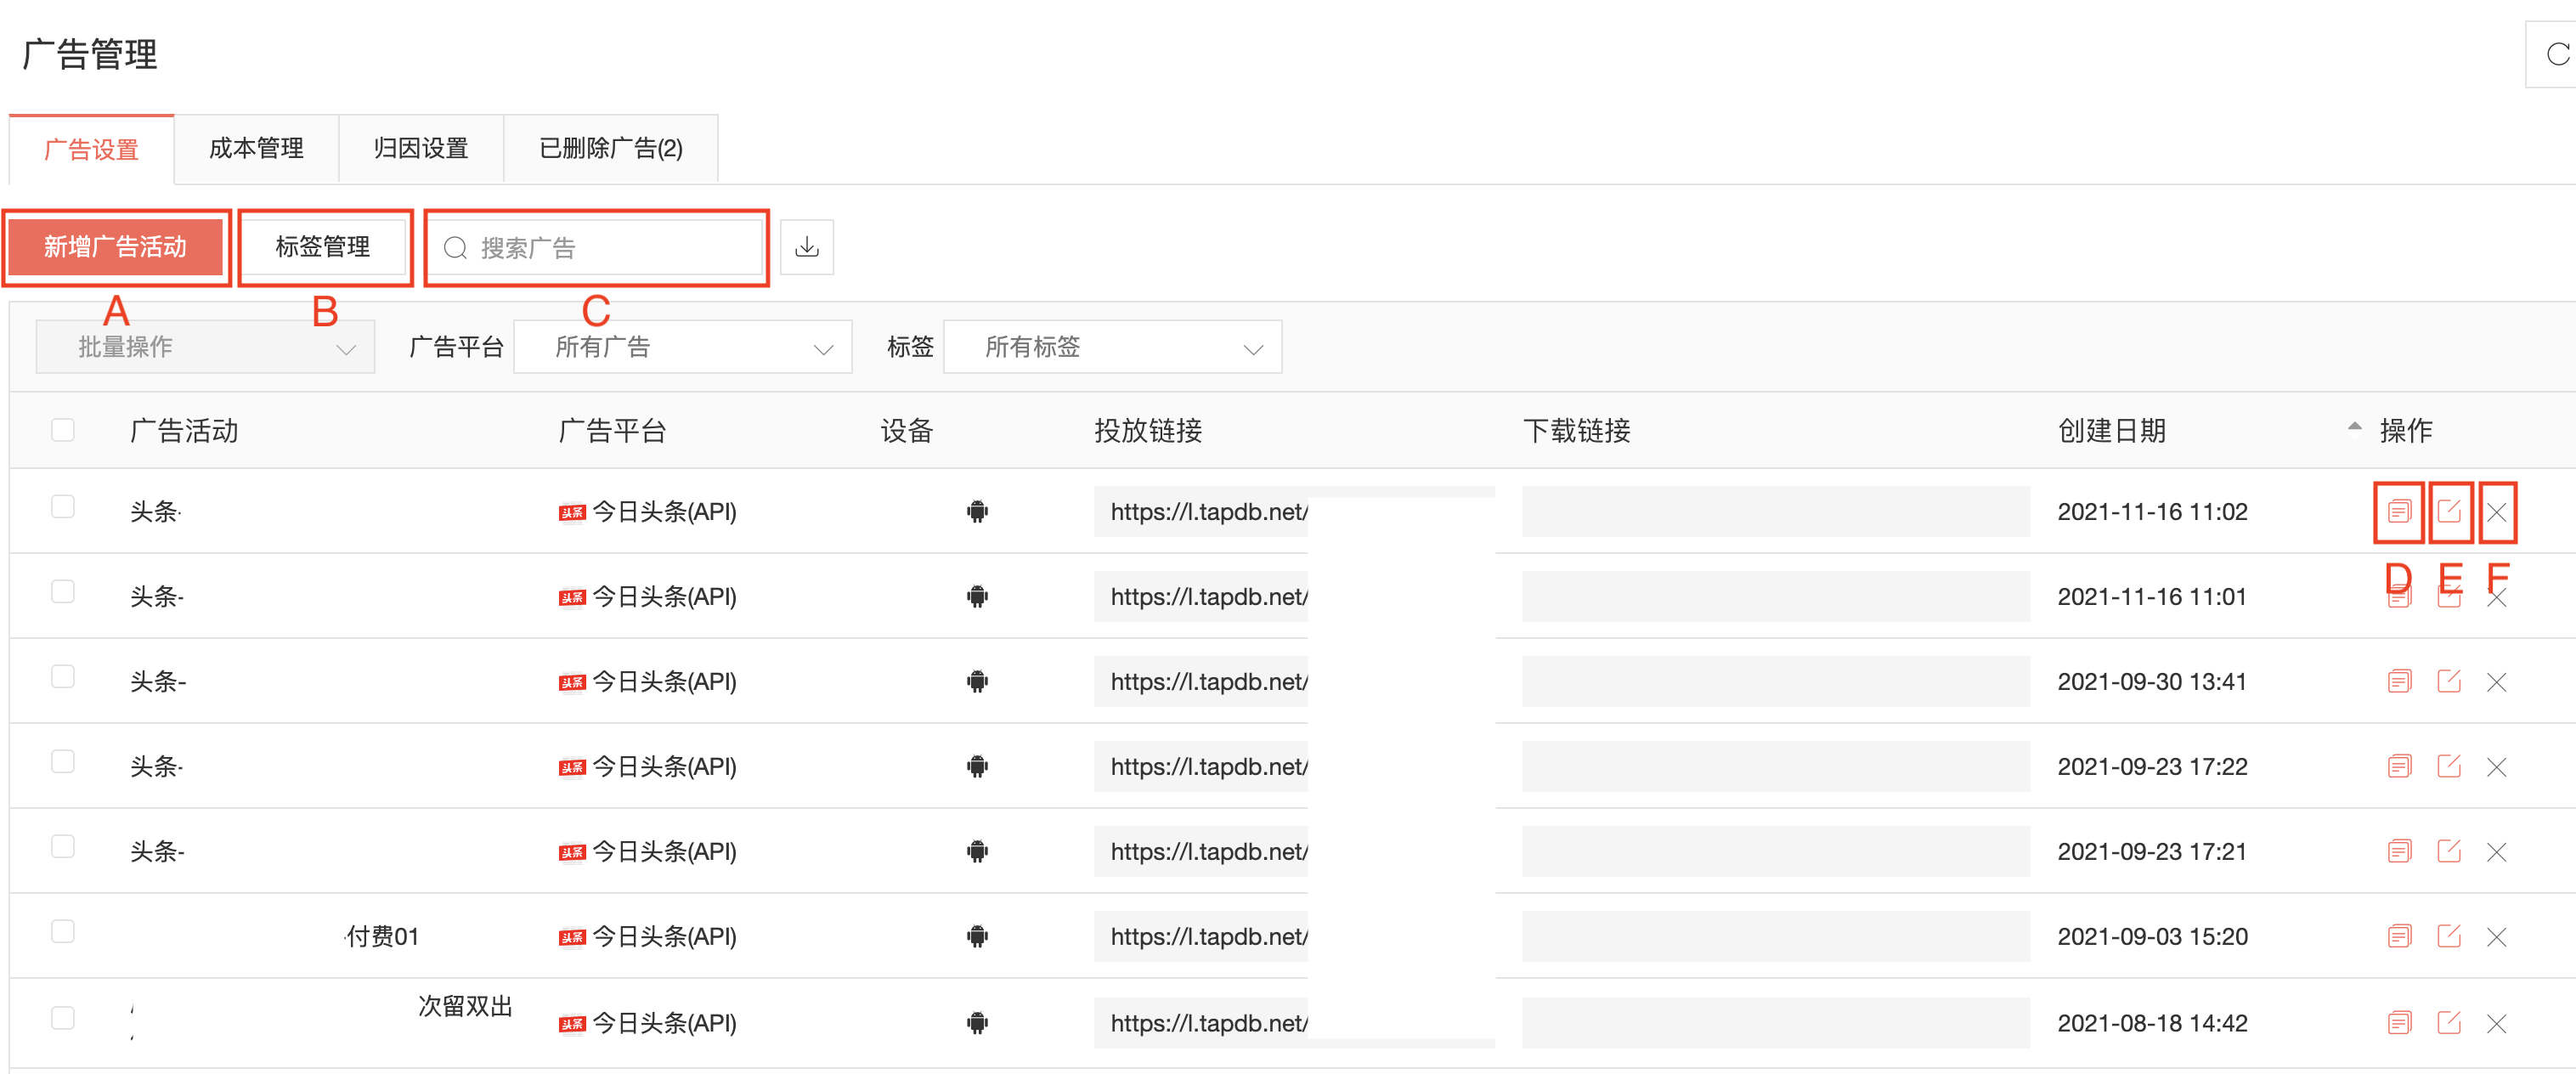Switch to the 成本管理 tab
The height and width of the screenshot is (1074, 2576).
[x=256, y=149]
